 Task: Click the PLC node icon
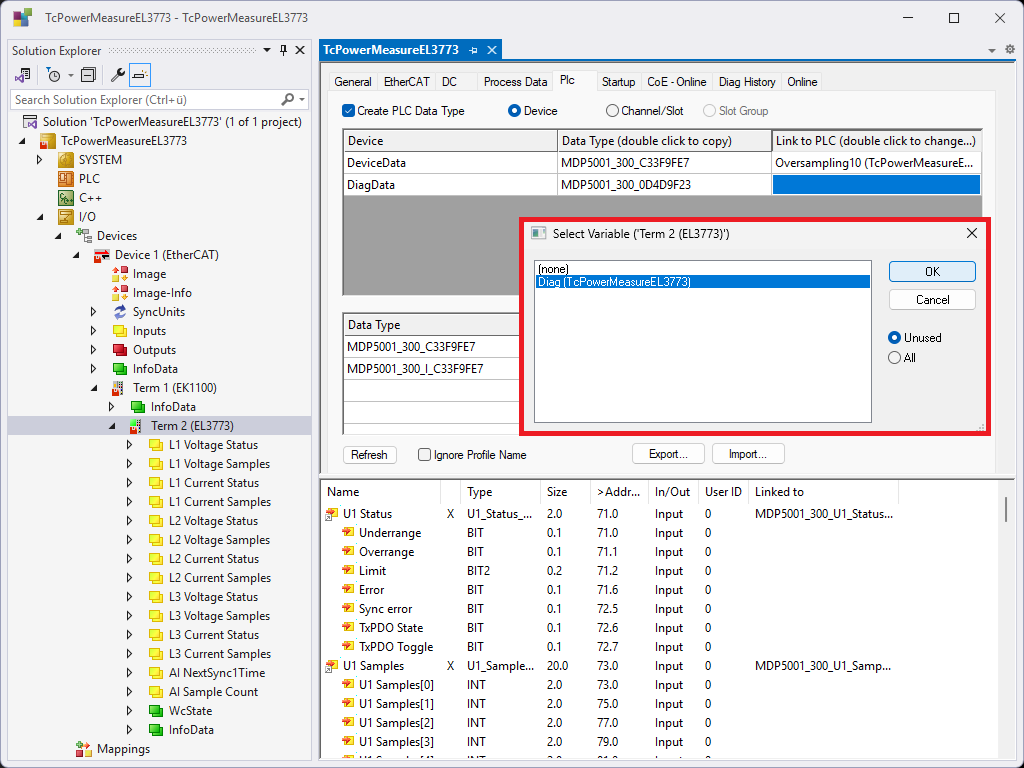coord(66,179)
